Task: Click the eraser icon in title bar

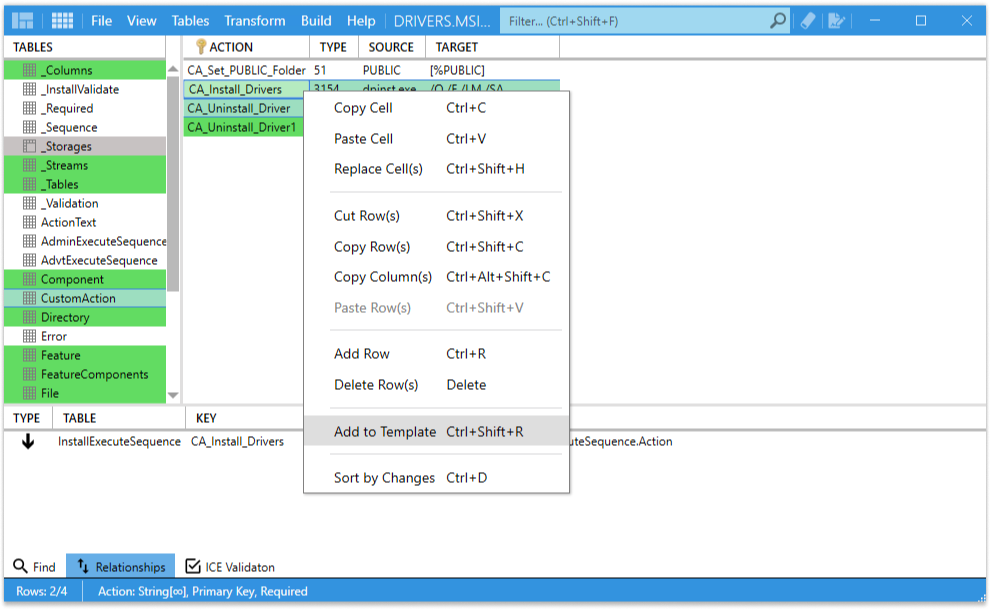Action: coord(808,21)
